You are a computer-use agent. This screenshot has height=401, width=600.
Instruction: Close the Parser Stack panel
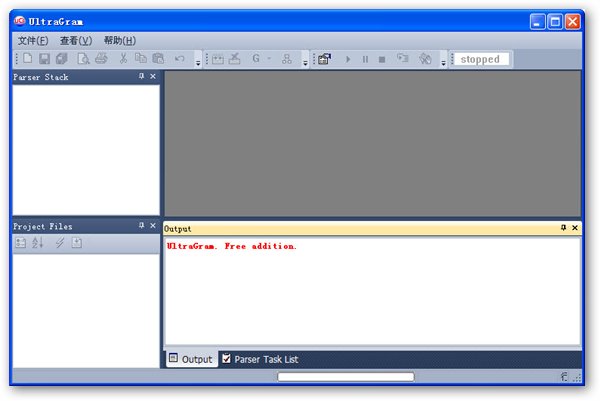pos(153,76)
